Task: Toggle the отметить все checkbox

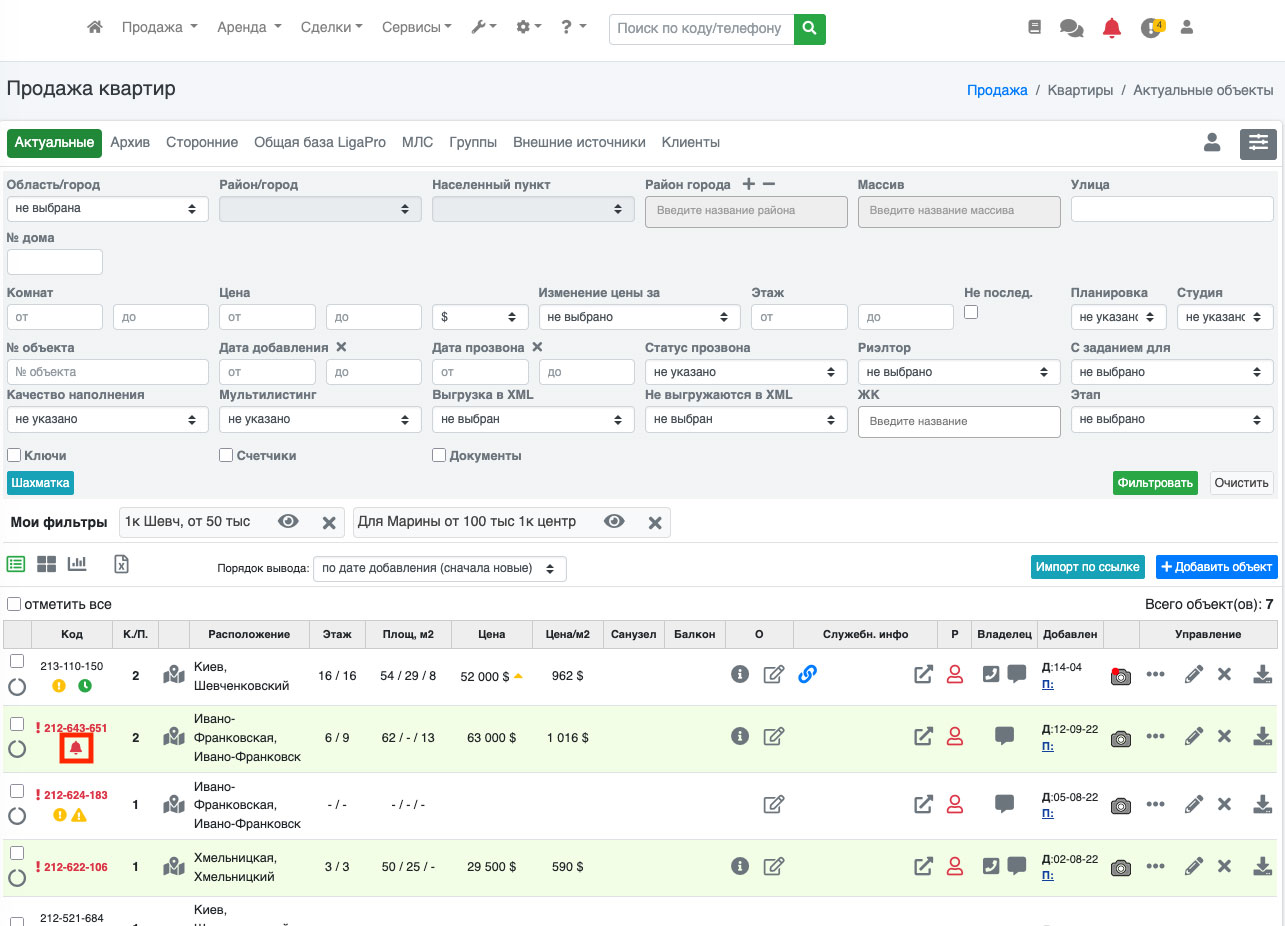Action: point(14,604)
